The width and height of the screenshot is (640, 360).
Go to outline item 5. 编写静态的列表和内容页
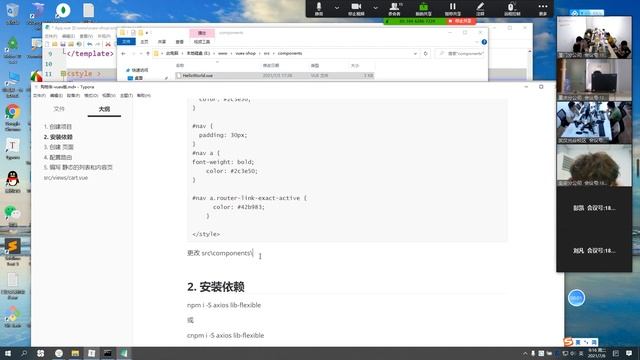pos(78,167)
